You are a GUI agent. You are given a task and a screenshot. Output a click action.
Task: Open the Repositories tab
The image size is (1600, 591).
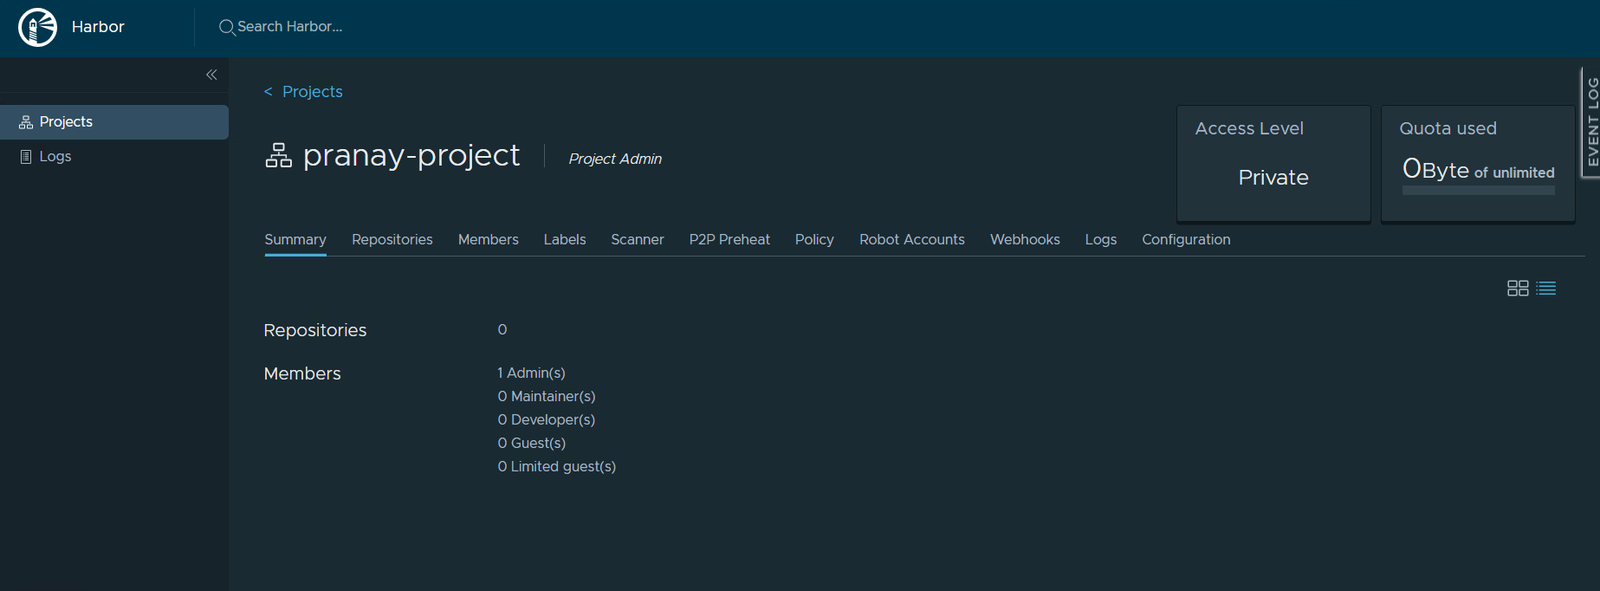pyautogui.click(x=392, y=240)
